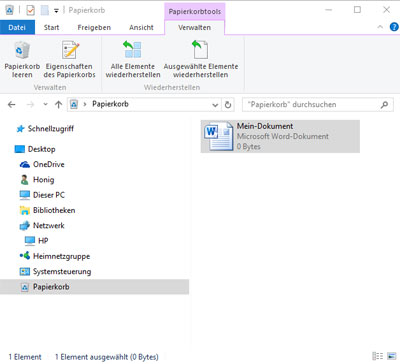Click the quick access properties checkmark icon

click(30, 11)
